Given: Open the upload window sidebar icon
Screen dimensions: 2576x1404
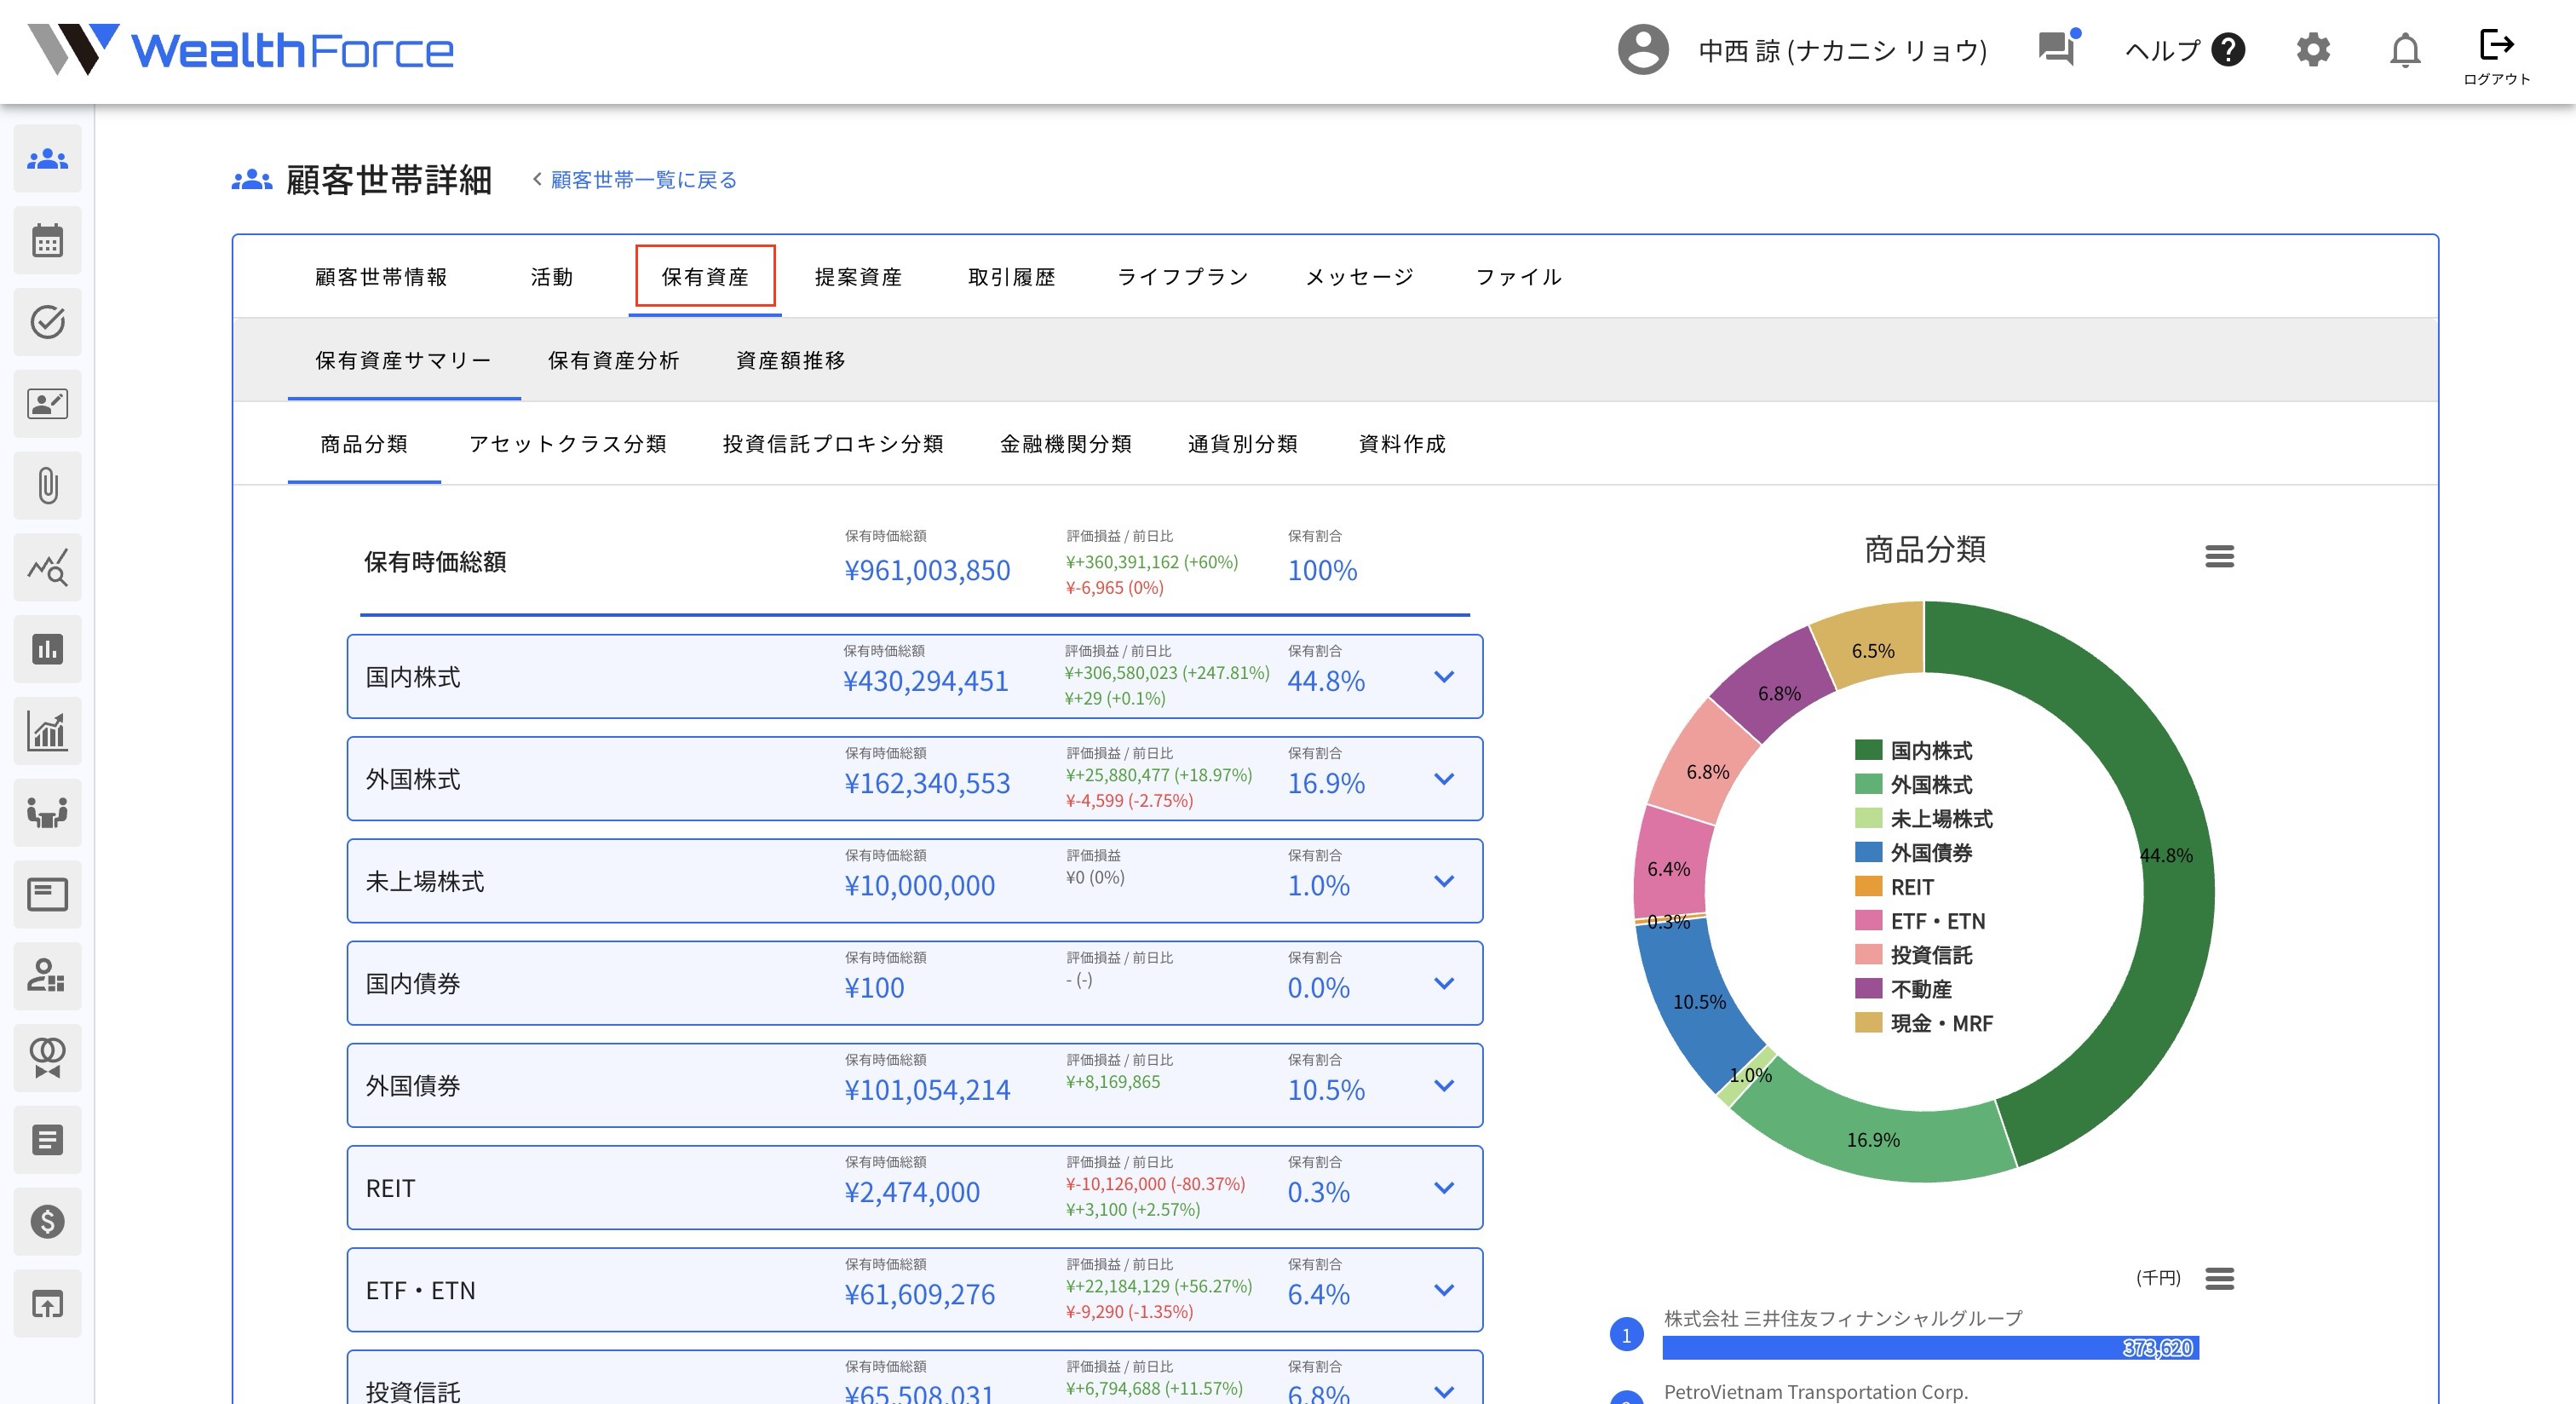Looking at the screenshot, I should tap(47, 1303).
